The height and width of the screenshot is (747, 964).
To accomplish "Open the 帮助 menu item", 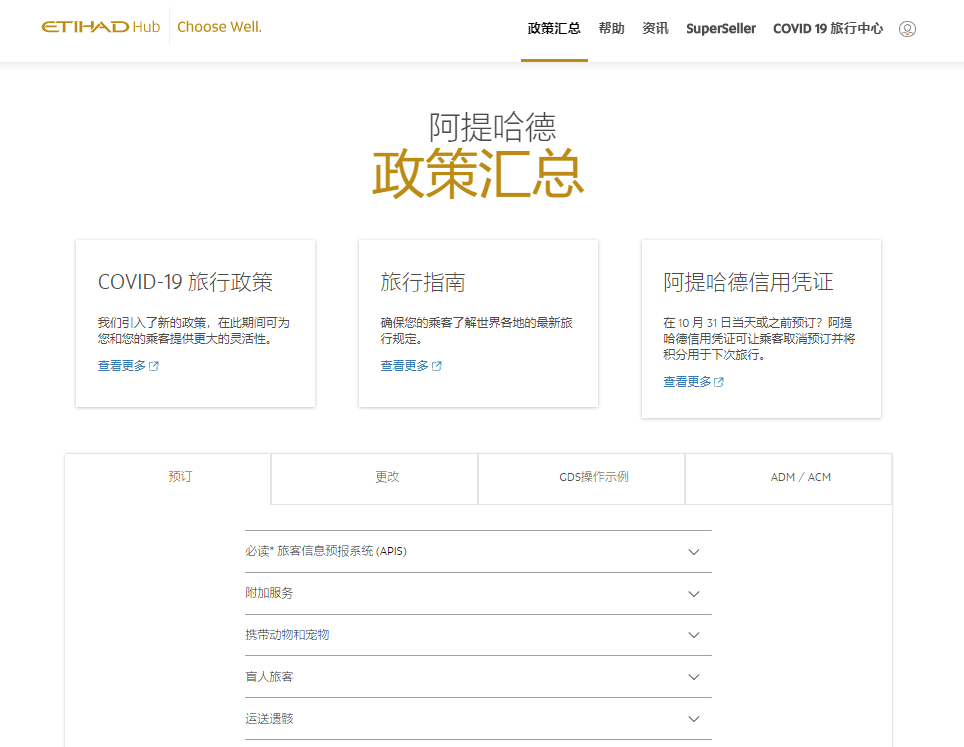I will (611, 29).
